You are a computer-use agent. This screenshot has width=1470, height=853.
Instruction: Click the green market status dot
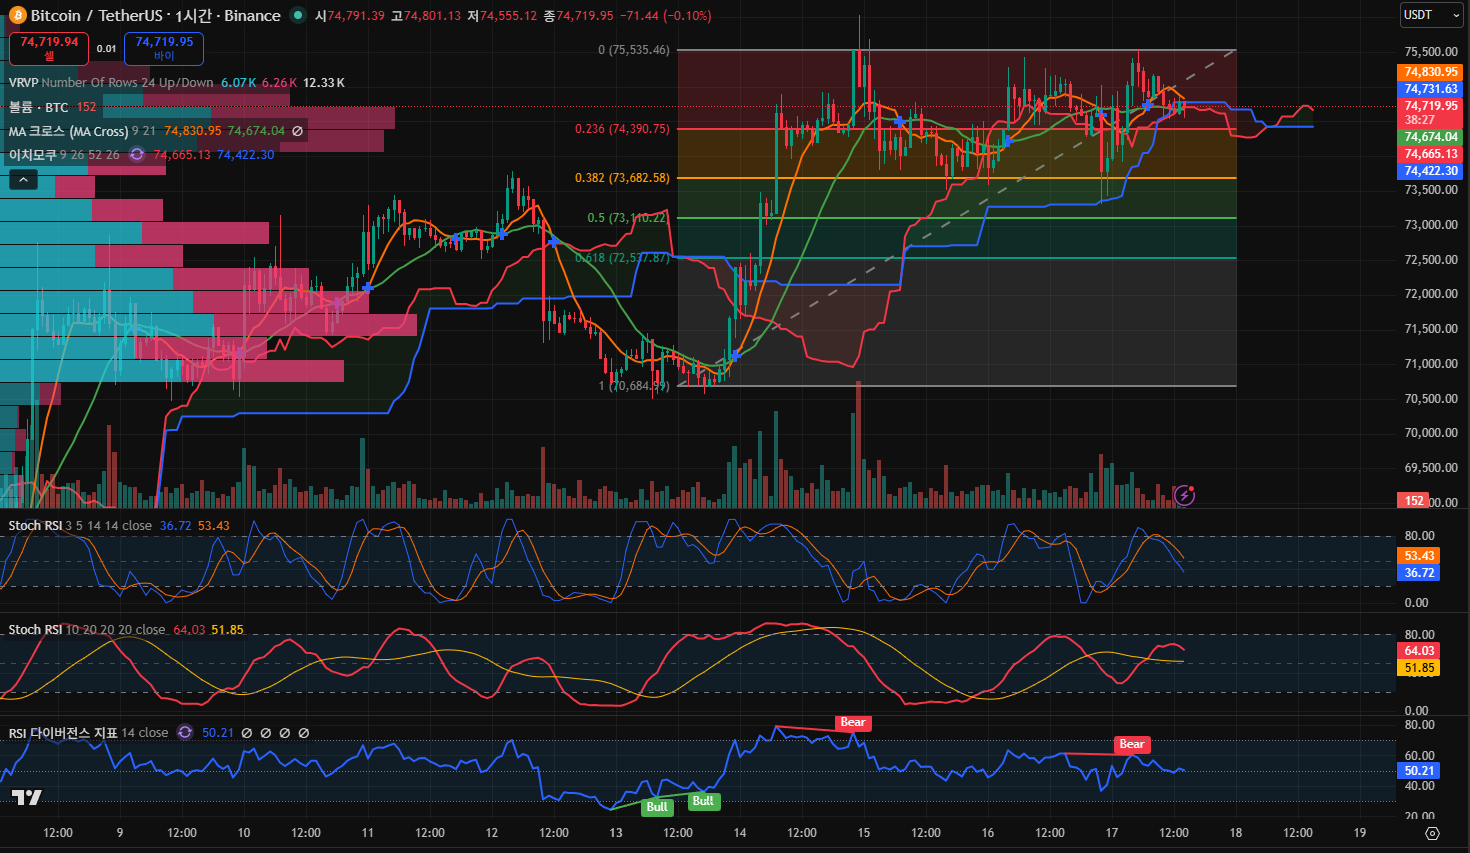[x=298, y=15]
